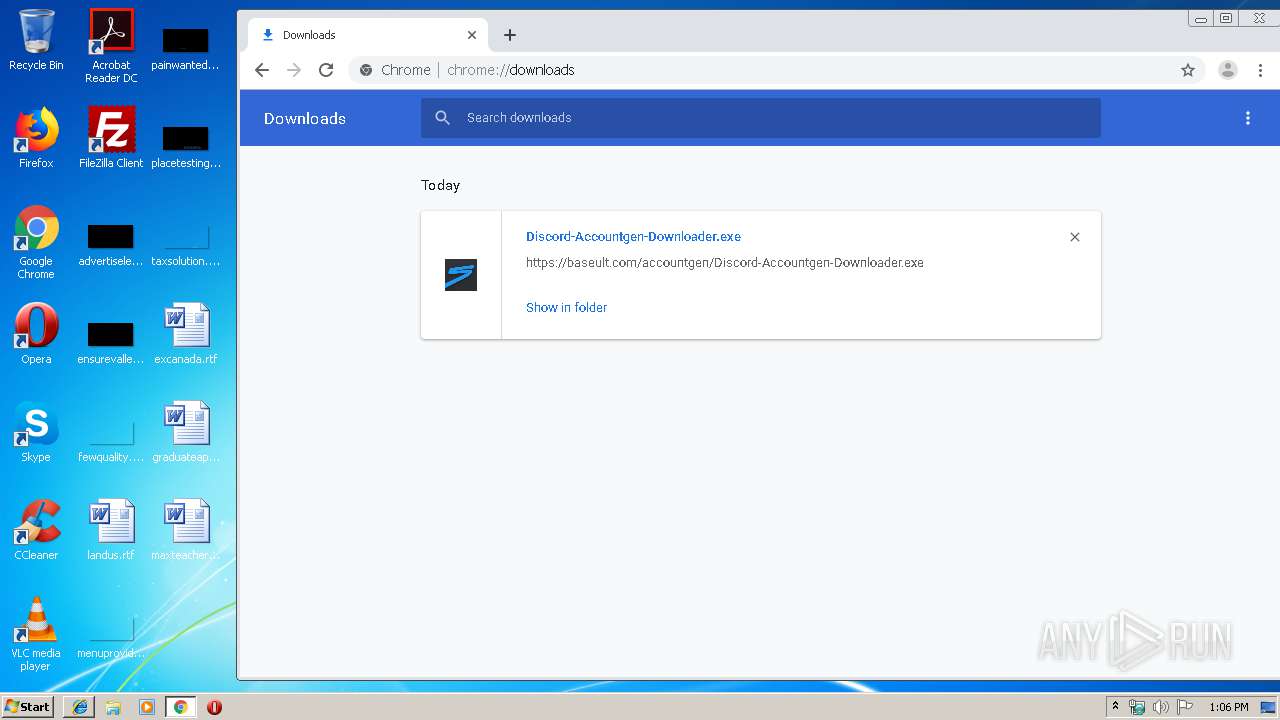Image resolution: width=1280 pixels, height=720 pixels.
Task: Select the FileZilla Client desktop shortcut
Action: click(x=111, y=138)
